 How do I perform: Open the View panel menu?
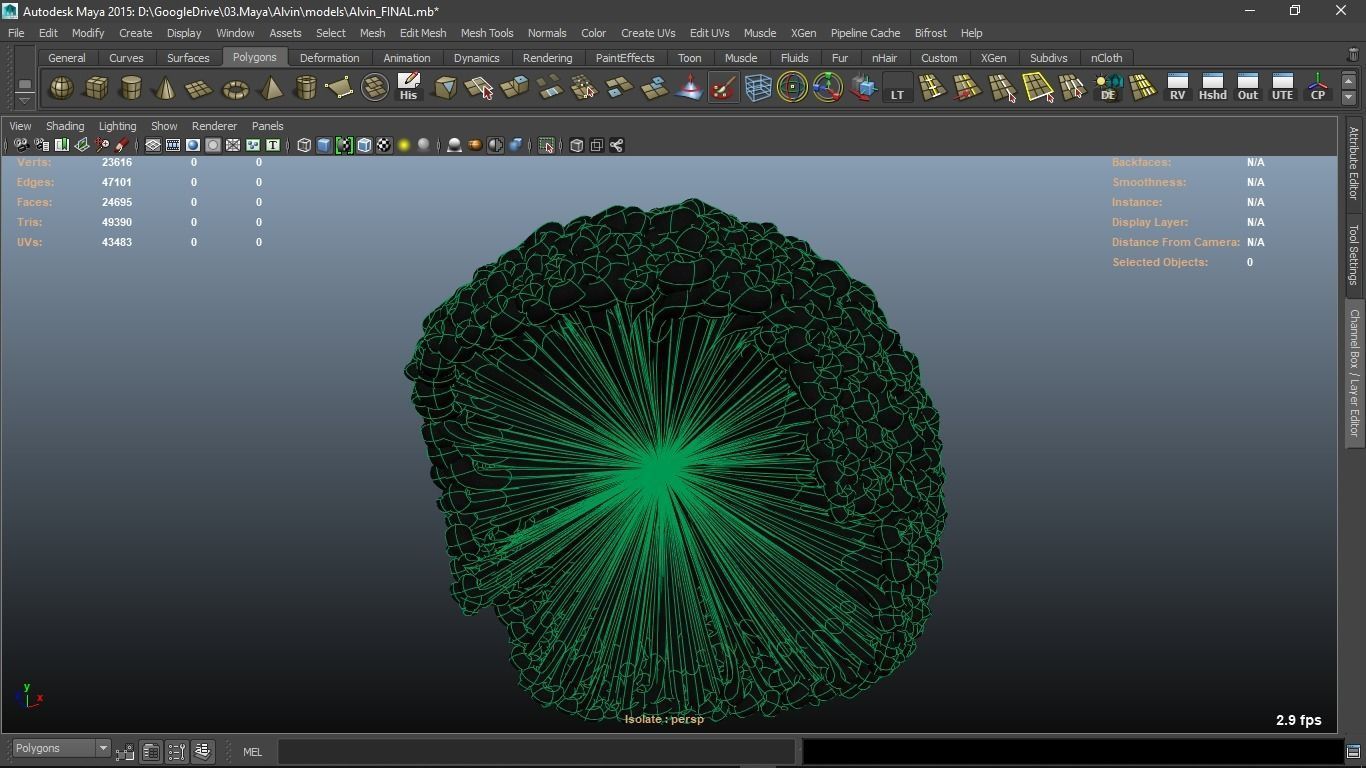click(x=20, y=126)
